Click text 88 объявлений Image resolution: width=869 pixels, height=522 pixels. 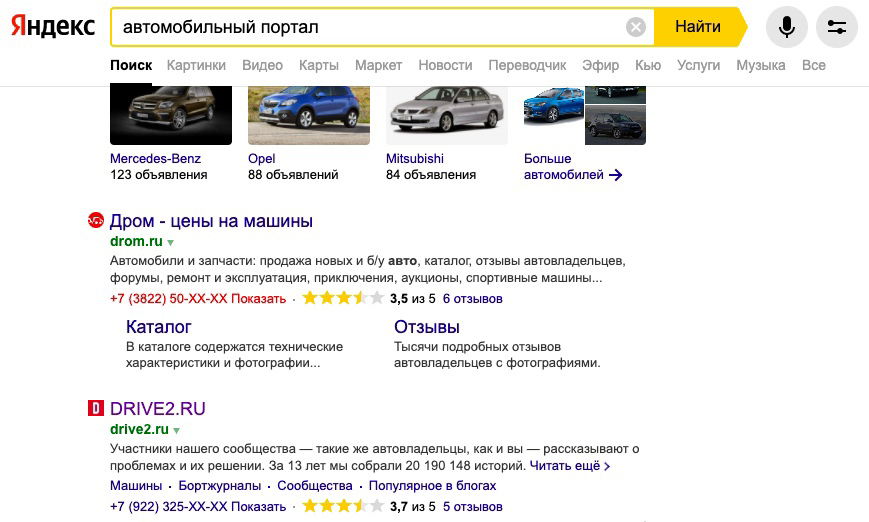[x=293, y=175]
